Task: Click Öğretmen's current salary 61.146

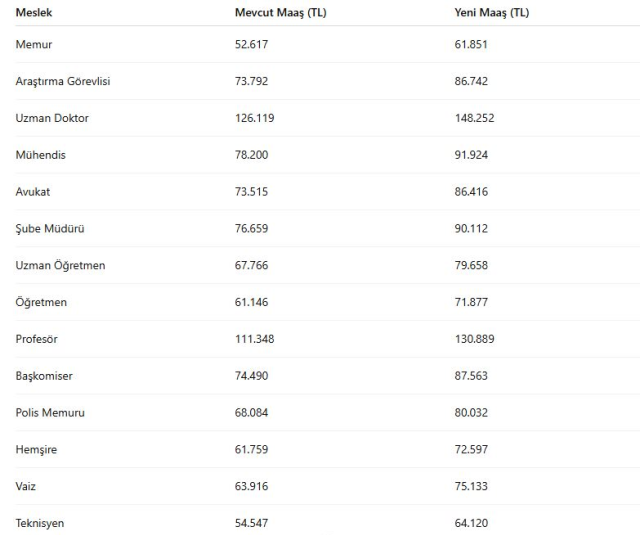Action: pos(251,302)
